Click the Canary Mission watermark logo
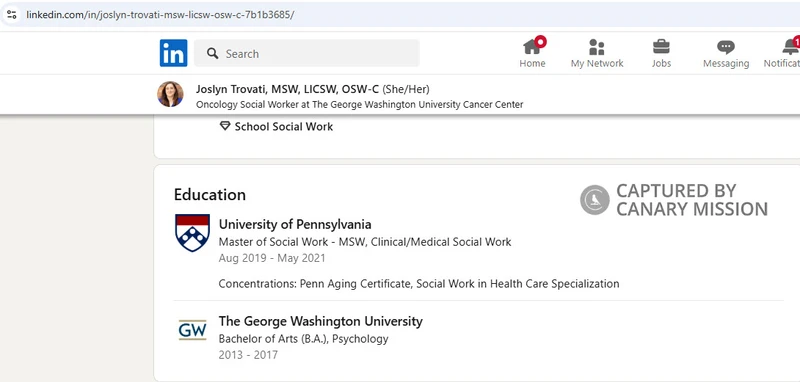The height and width of the screenshot is (382, 800). [594, 200]
